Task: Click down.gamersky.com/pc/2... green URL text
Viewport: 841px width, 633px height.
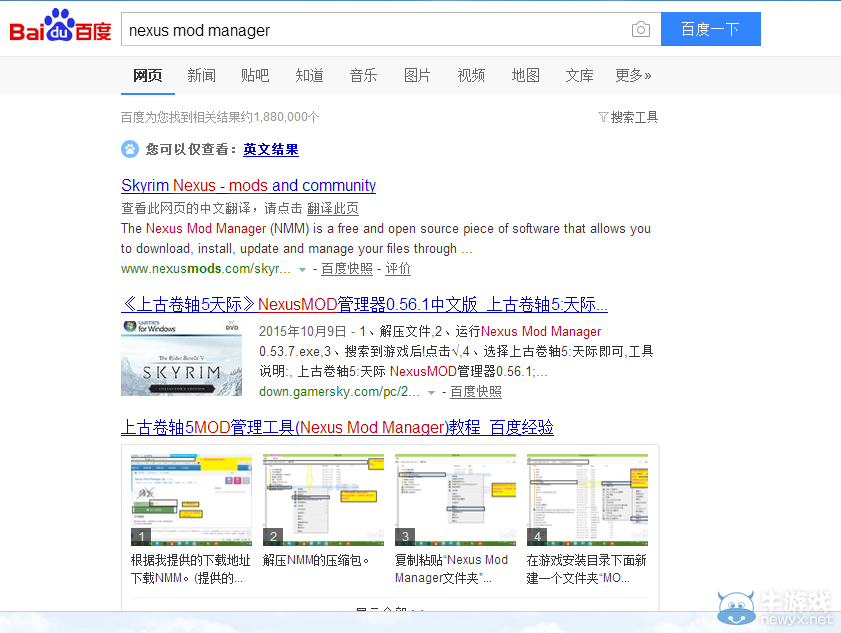Action: tap(339, 392)
